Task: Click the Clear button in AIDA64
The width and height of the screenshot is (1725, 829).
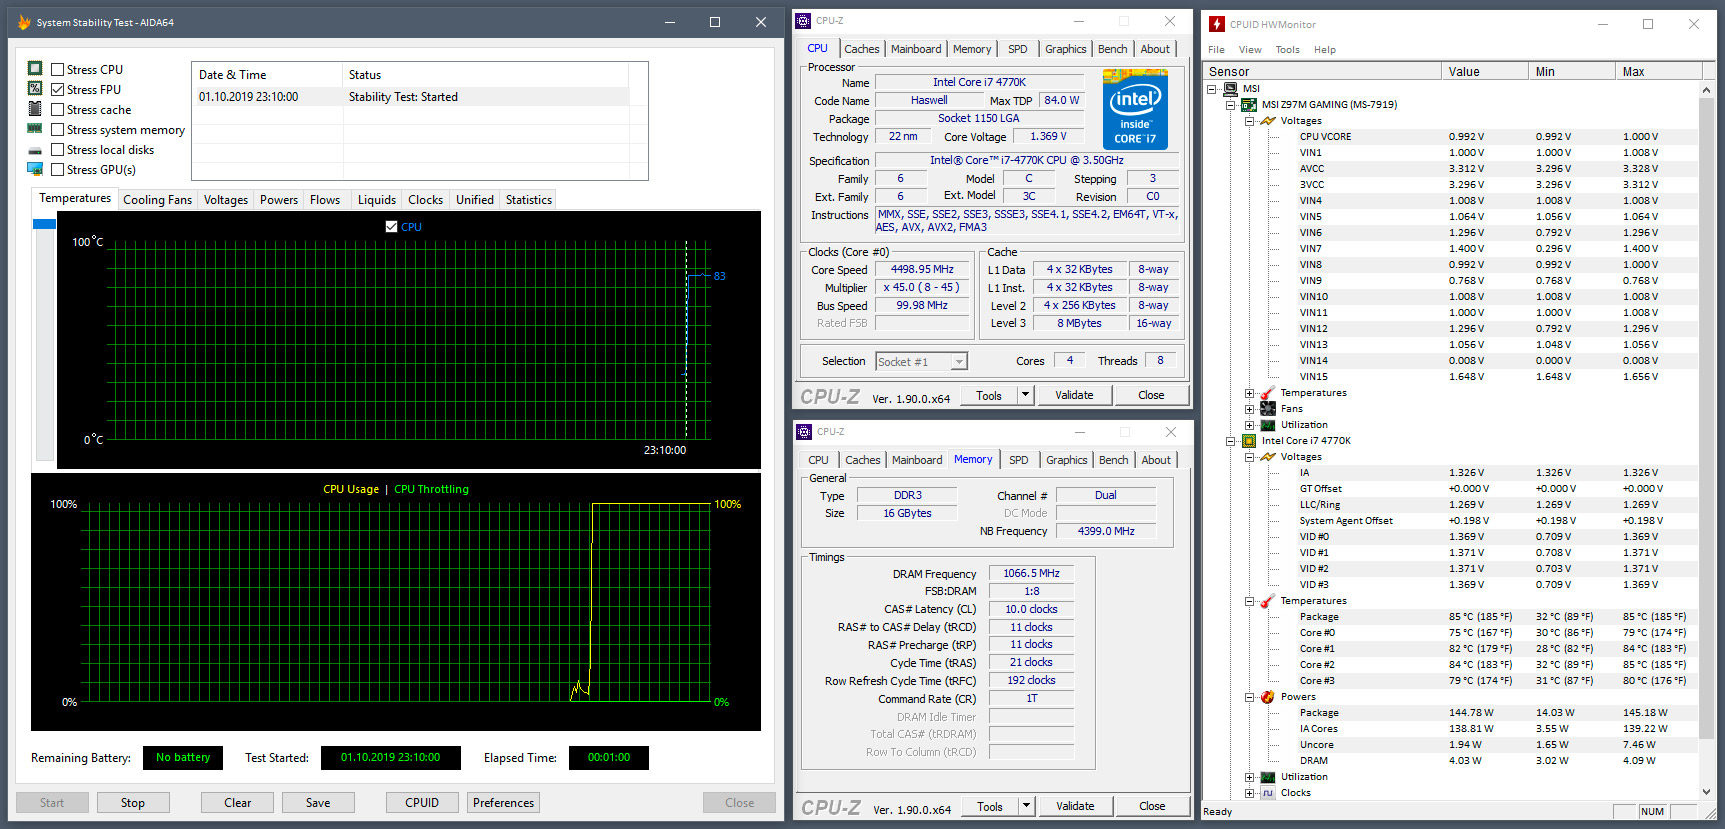Action: pyautogui.click(x=237, y=803)
